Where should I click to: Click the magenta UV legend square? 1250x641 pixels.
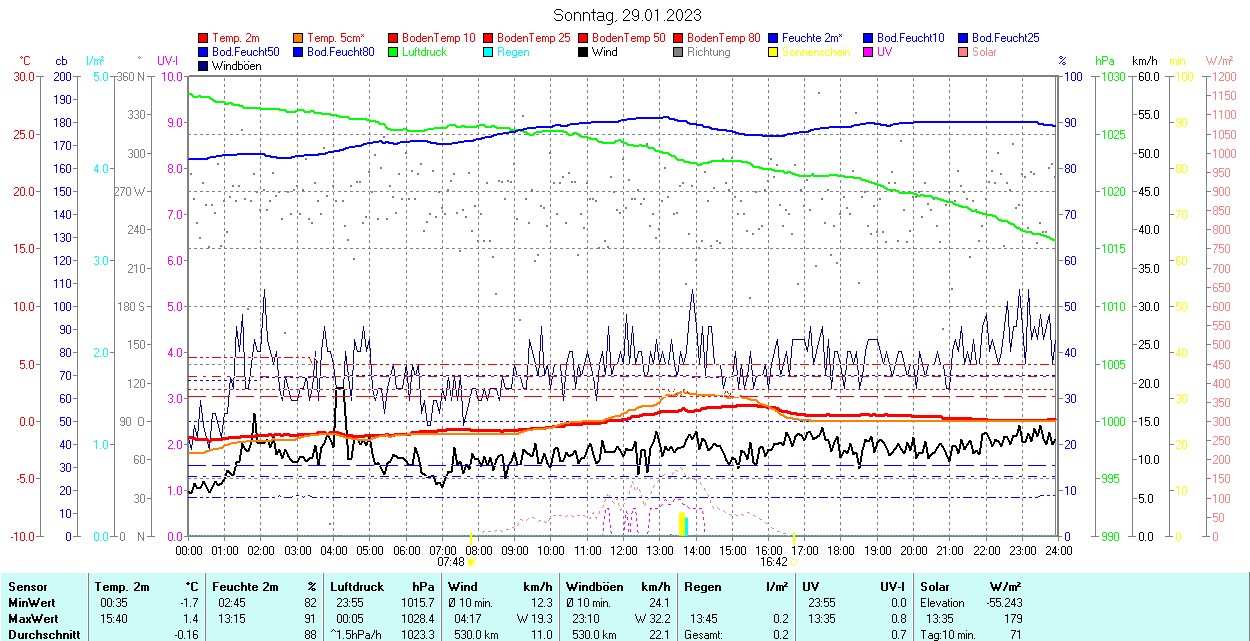click(x=867, y=52)
